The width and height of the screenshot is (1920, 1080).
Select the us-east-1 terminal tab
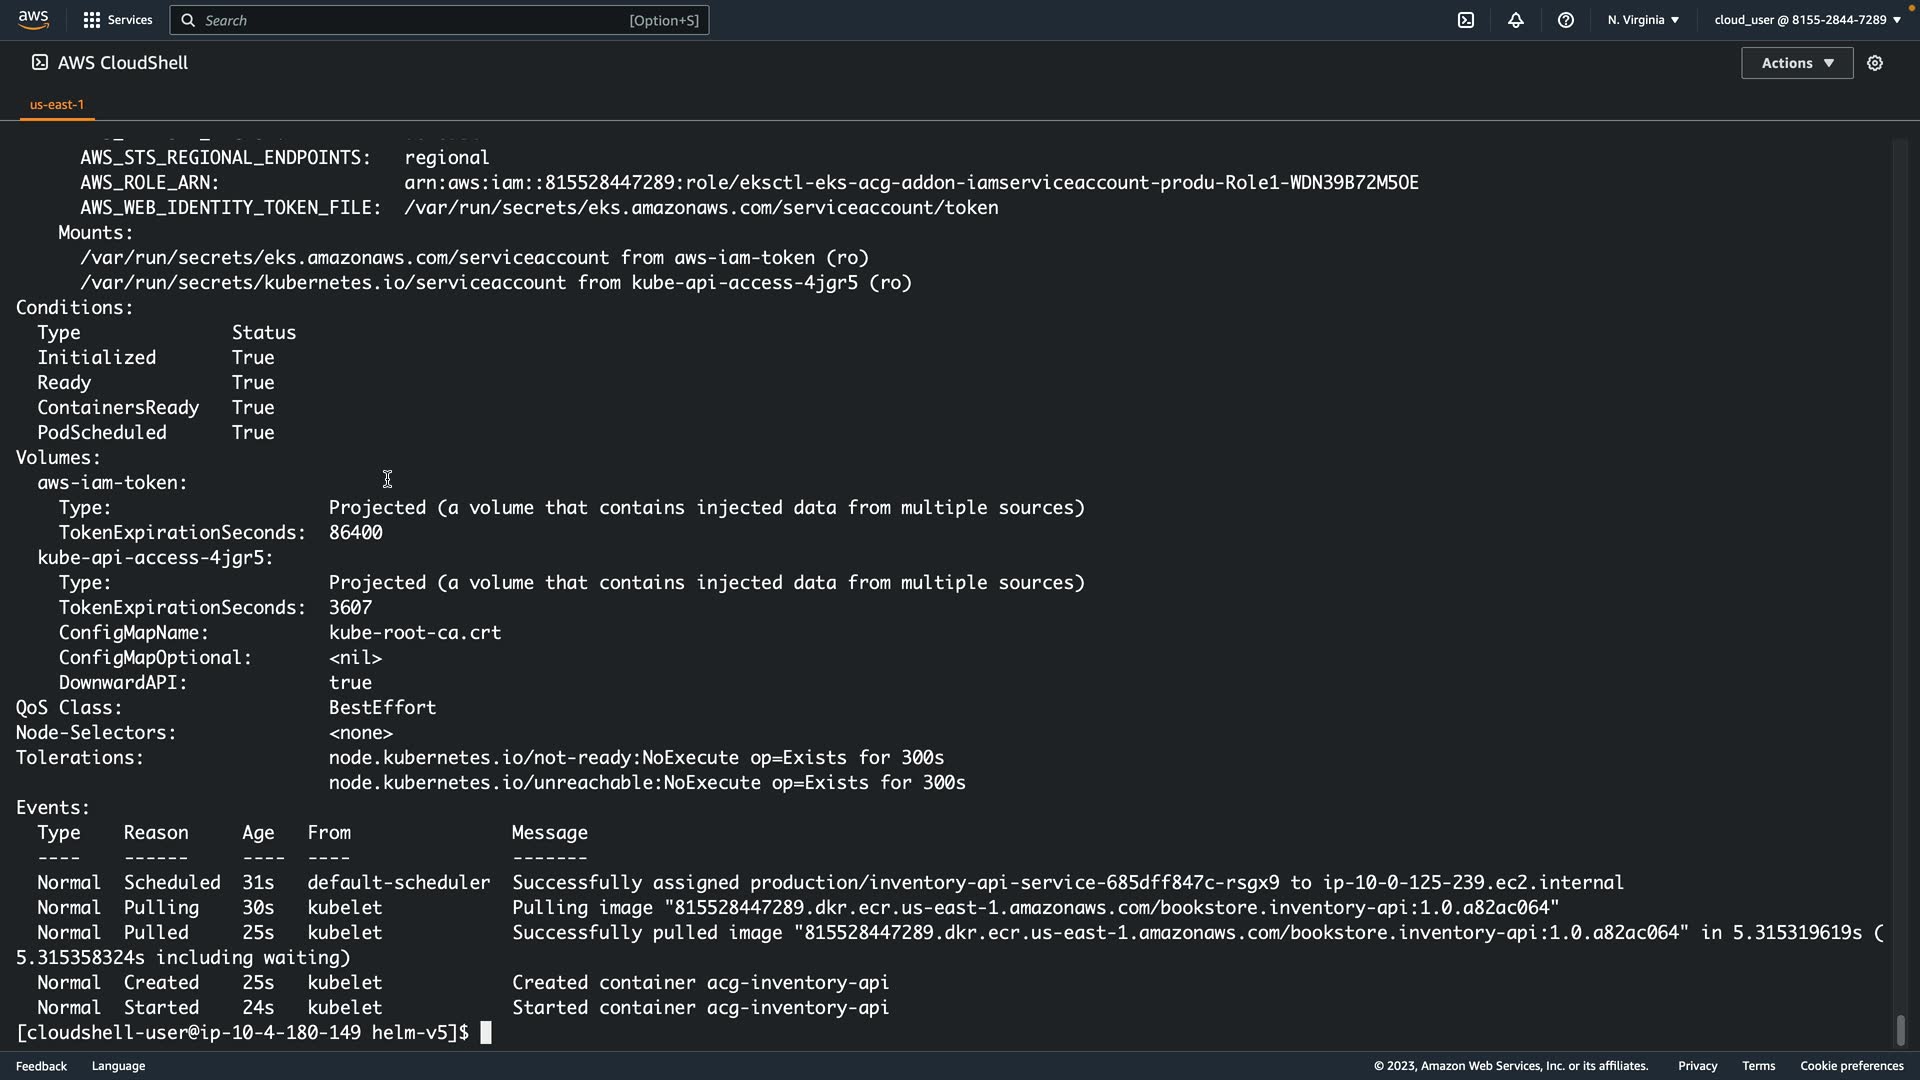57,104
